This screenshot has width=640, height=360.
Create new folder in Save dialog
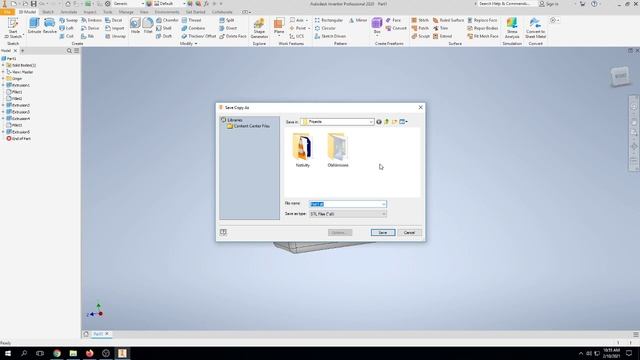point(394,122)
